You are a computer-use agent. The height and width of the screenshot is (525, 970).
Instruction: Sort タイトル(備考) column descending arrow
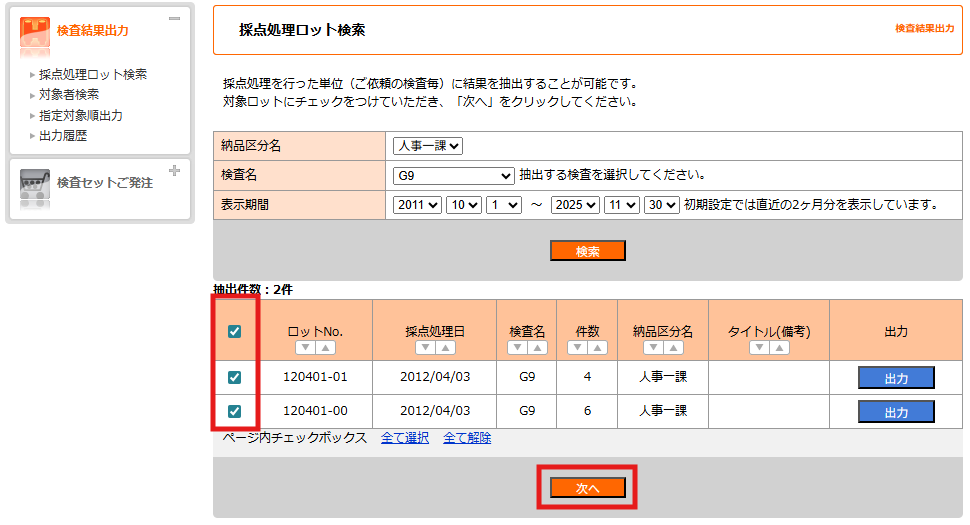(759, 348)
